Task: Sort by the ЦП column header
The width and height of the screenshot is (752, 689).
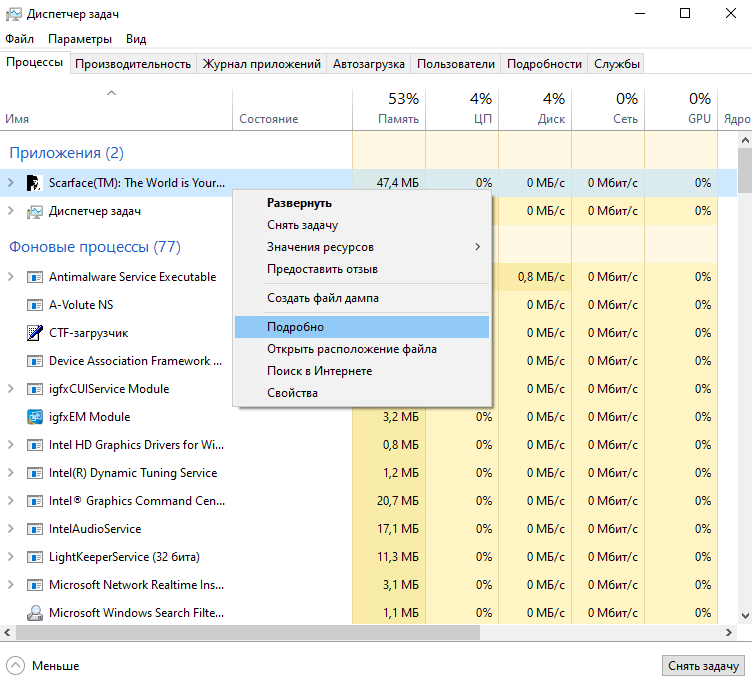Action: pyautogui.click(x=462, y=109)
